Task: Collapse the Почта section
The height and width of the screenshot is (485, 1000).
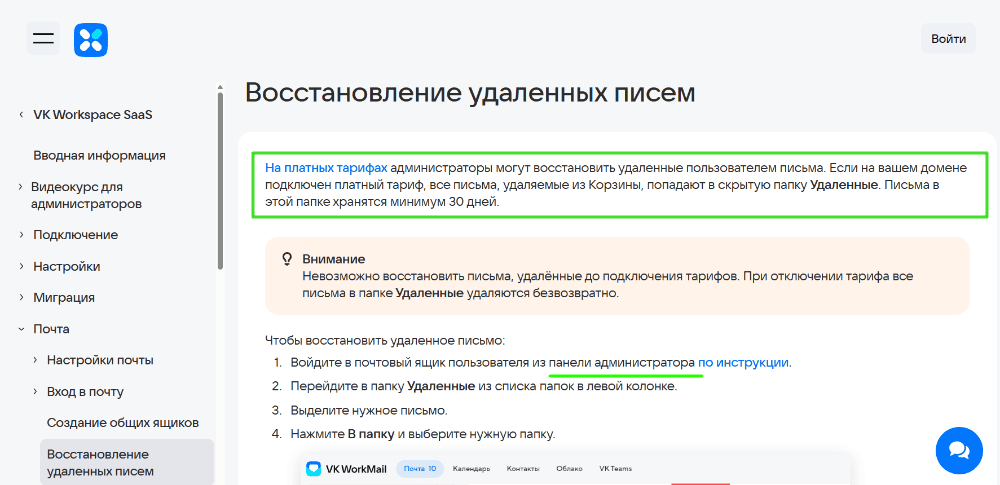Action: pos(21,329)
